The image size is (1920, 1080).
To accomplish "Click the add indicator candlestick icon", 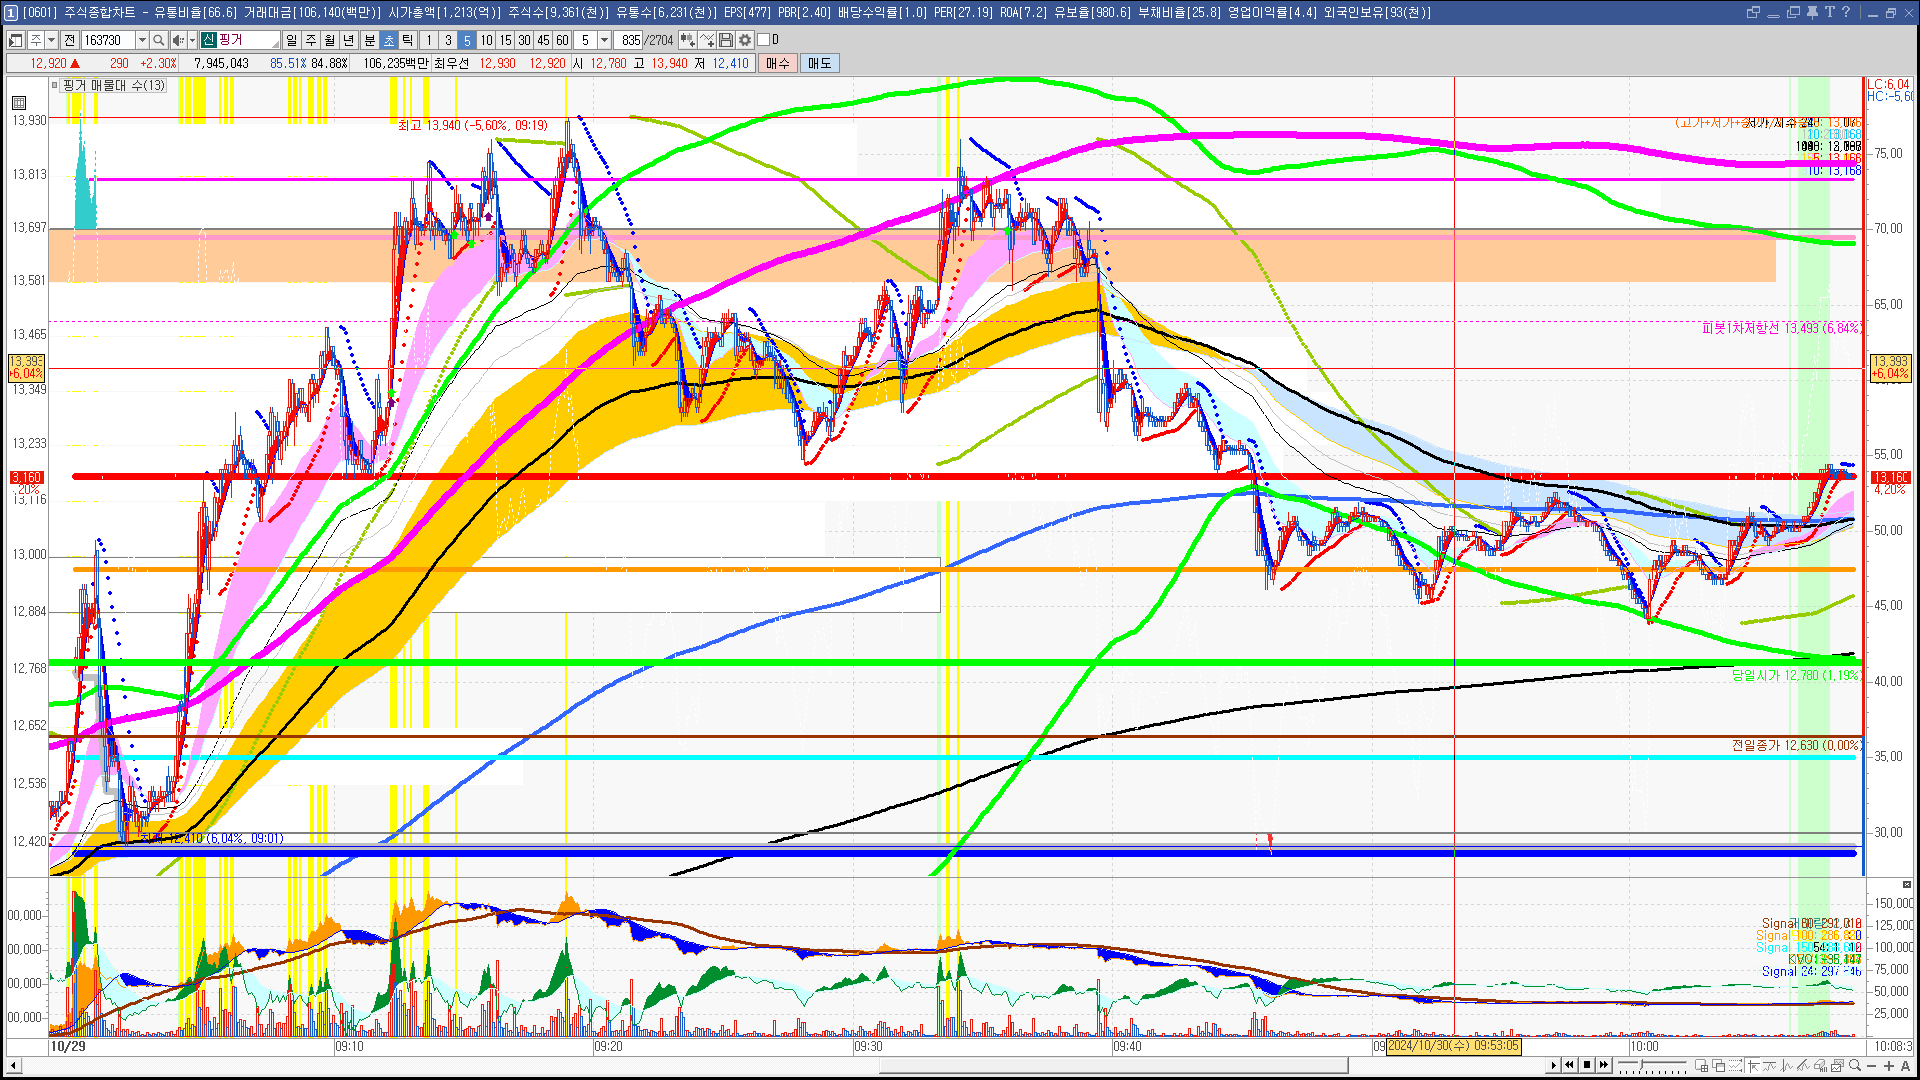I will 688,40.
